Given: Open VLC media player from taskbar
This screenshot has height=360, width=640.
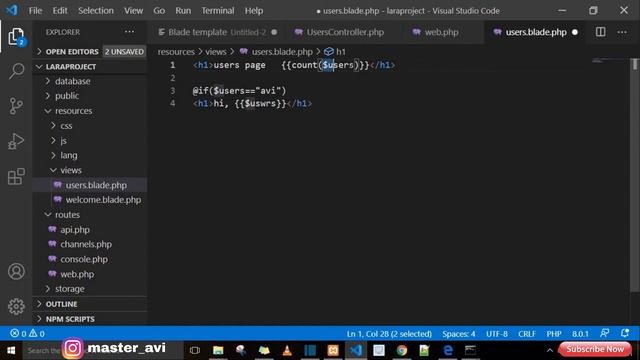Looking at the screenshot, I should [x=287, y=350].
